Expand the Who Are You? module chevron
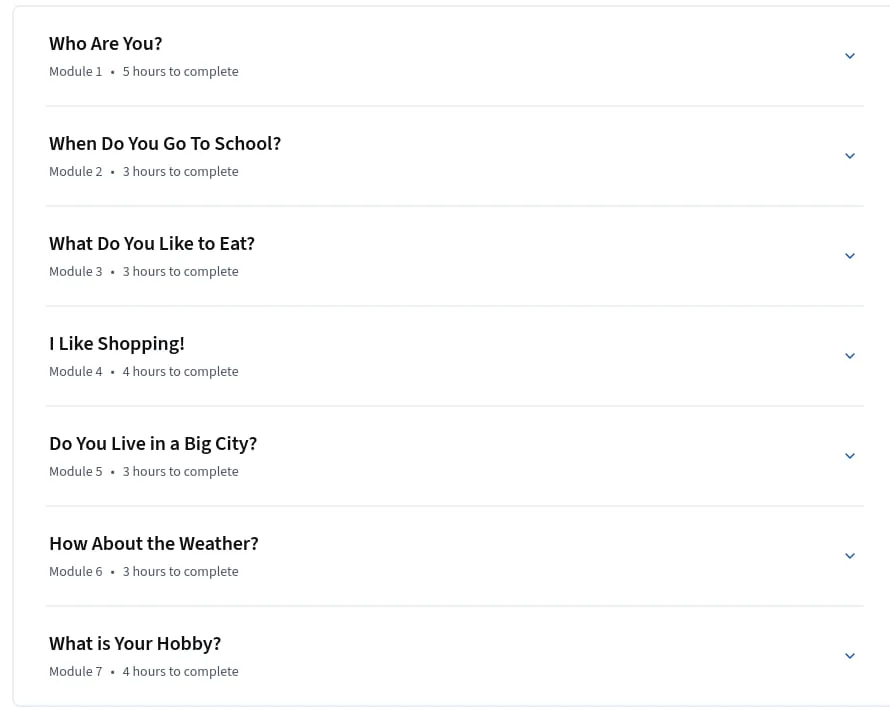 point(850,56)
